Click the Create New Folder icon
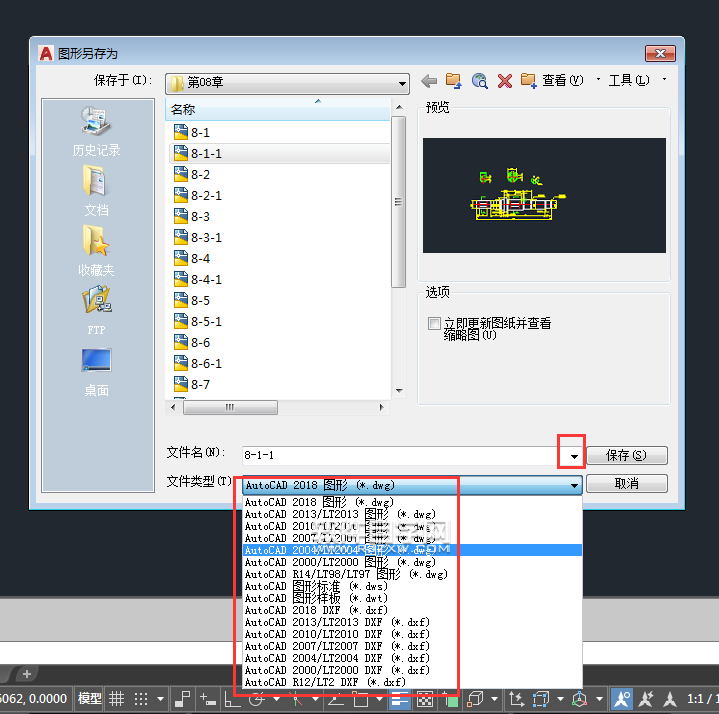The image size is (719, 714). pyautogui.click(x=528, y=81)
